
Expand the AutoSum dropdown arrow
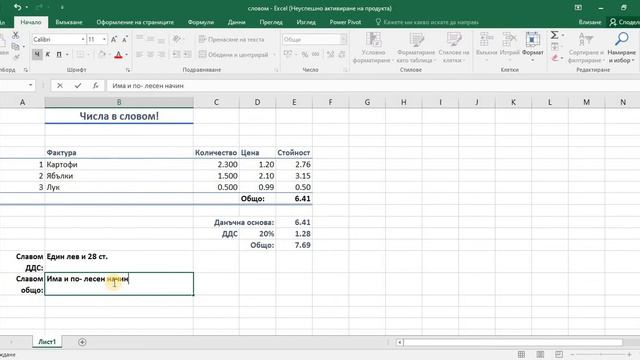(563, 36)
